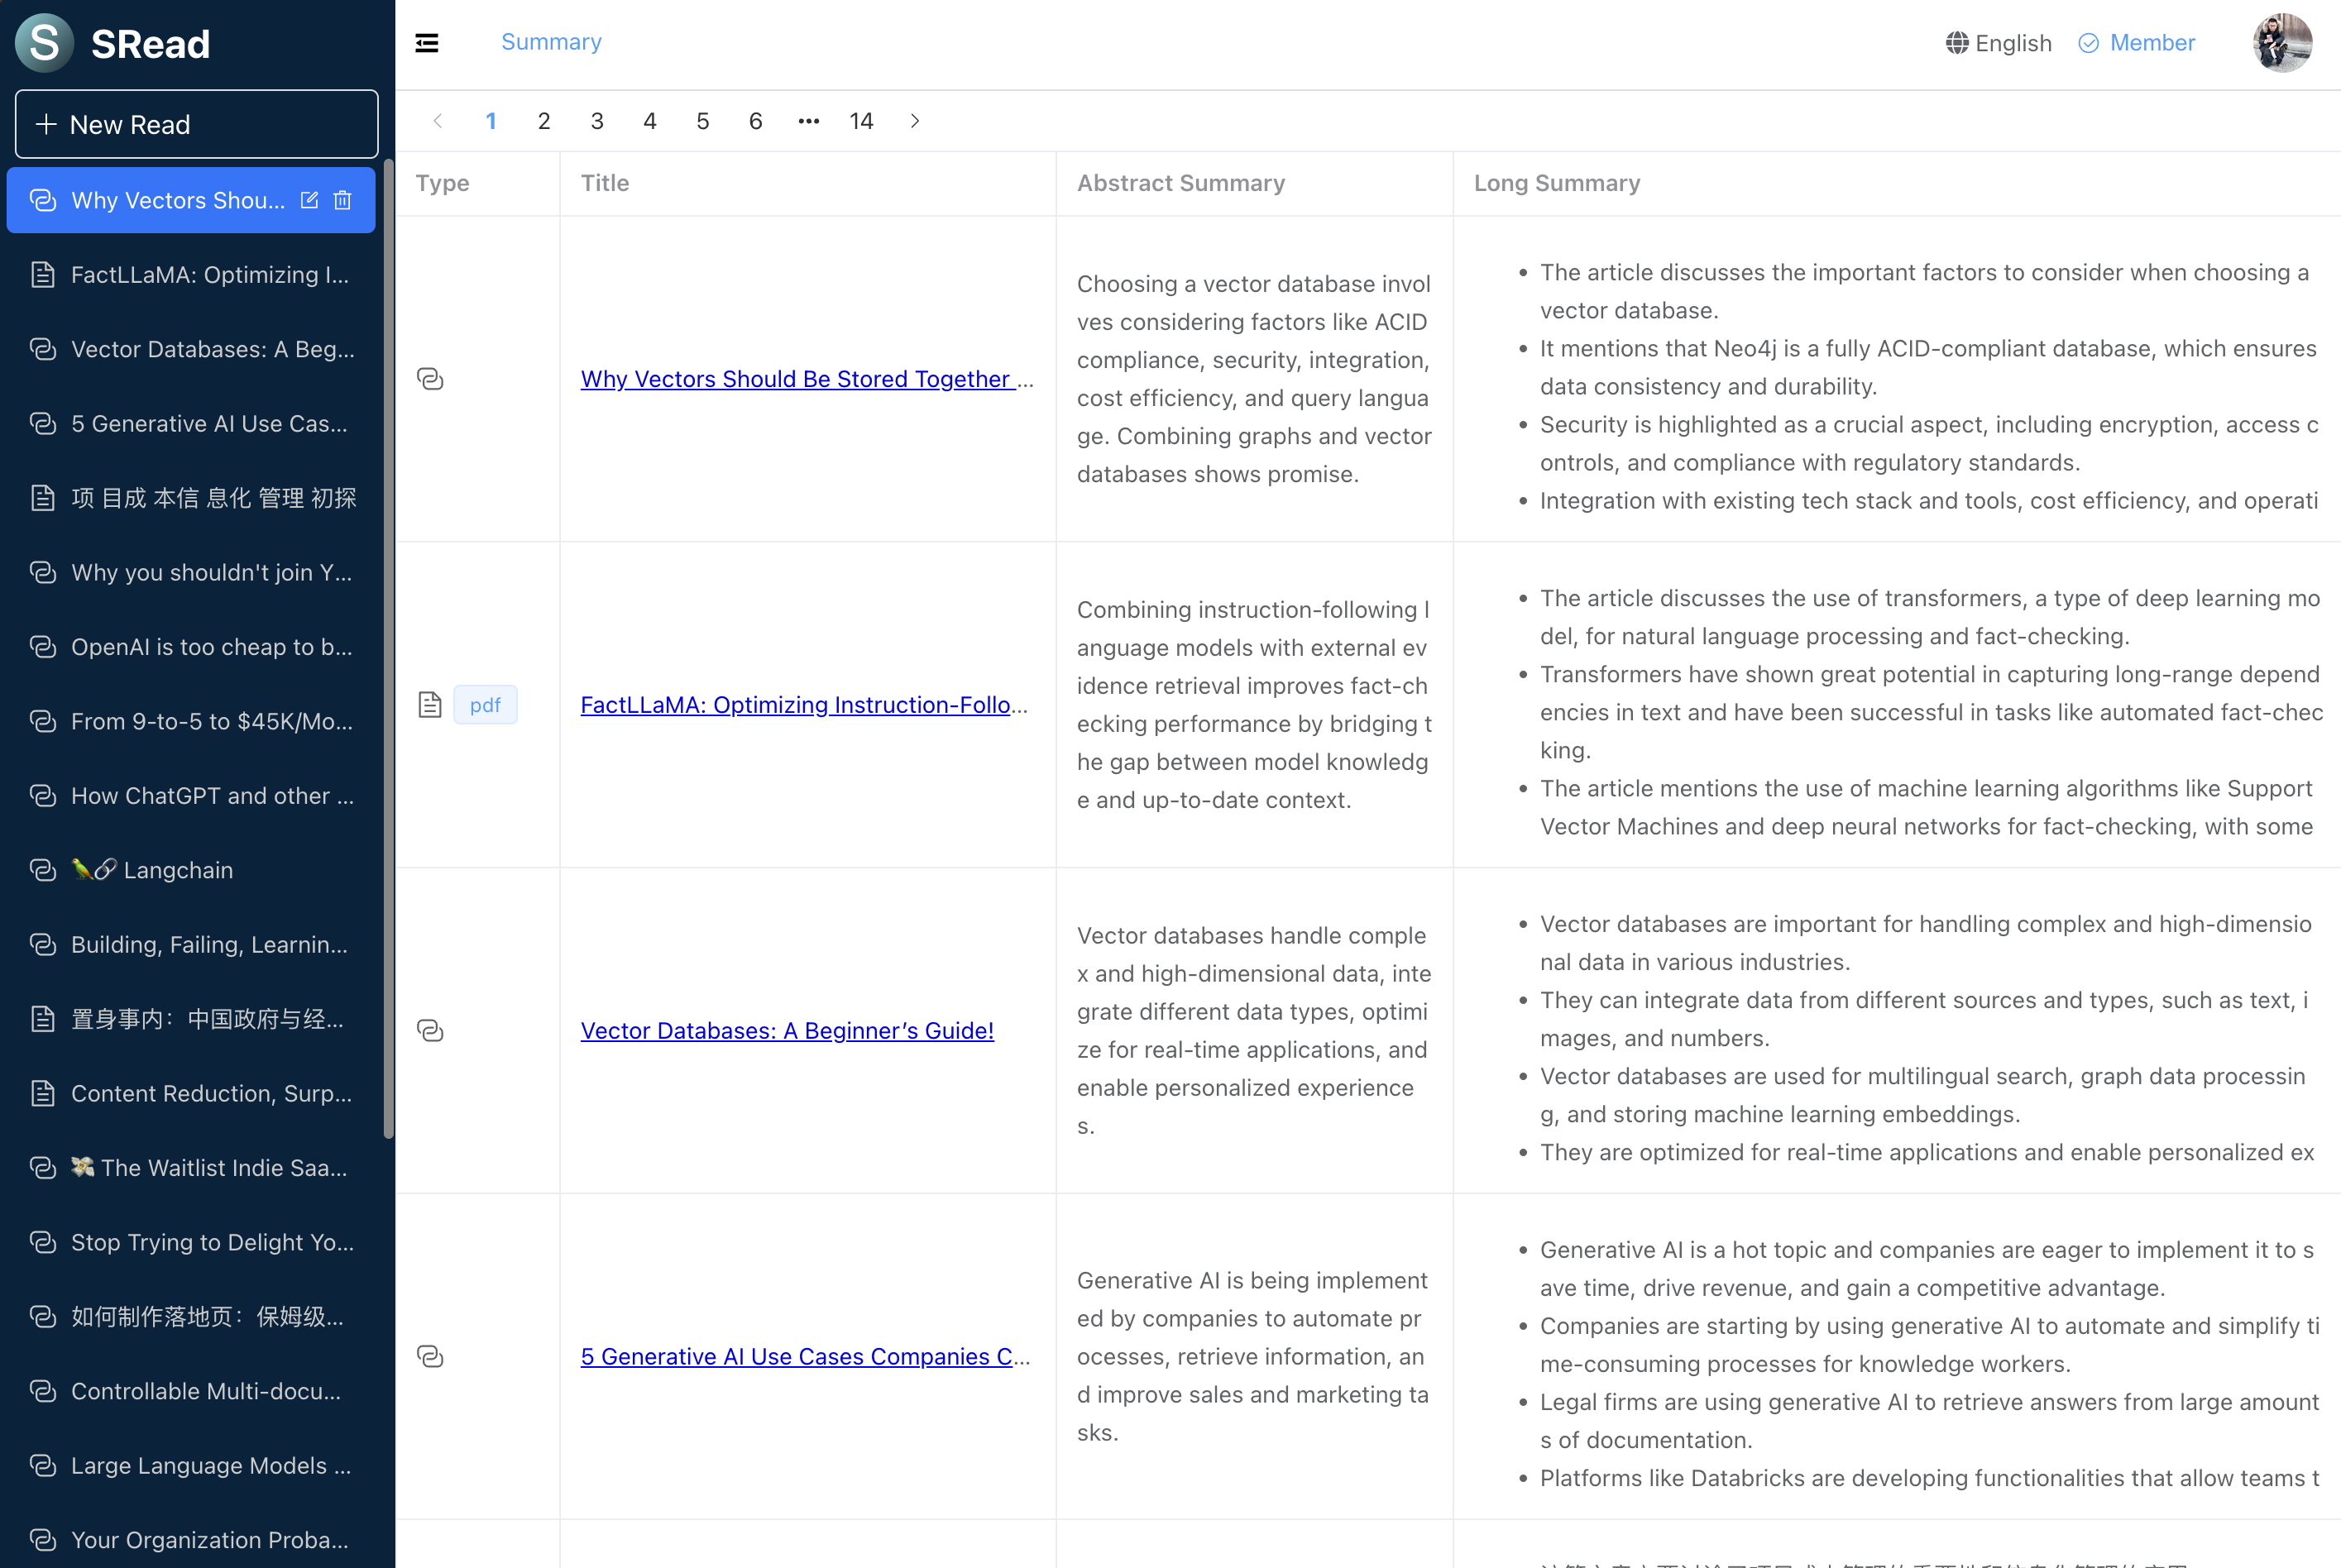Click the globe icon next to English
The image size is (2341, 1568).
(x=1956, y=43)
